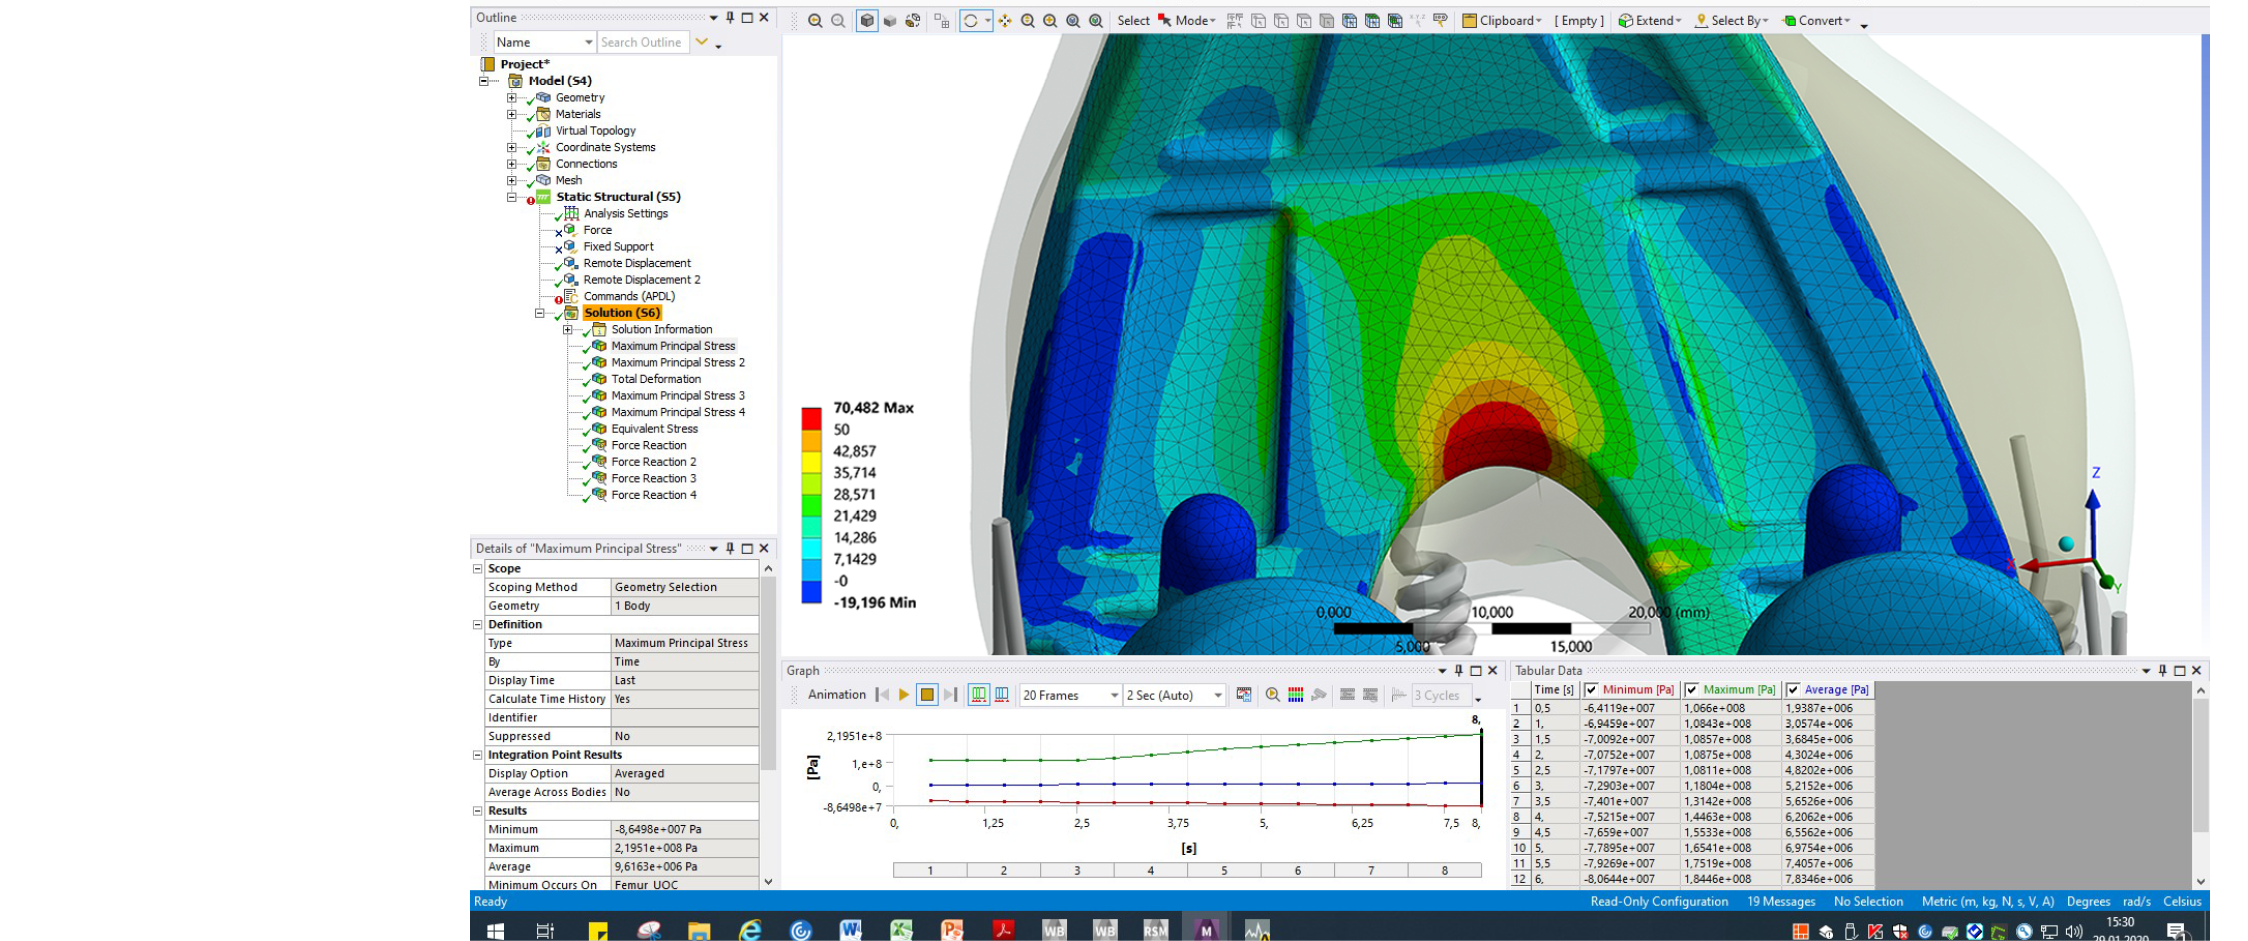Play the result animation
Viewport: 2248px width, 941px height.
pyautogui.click(x=904, y=695)
